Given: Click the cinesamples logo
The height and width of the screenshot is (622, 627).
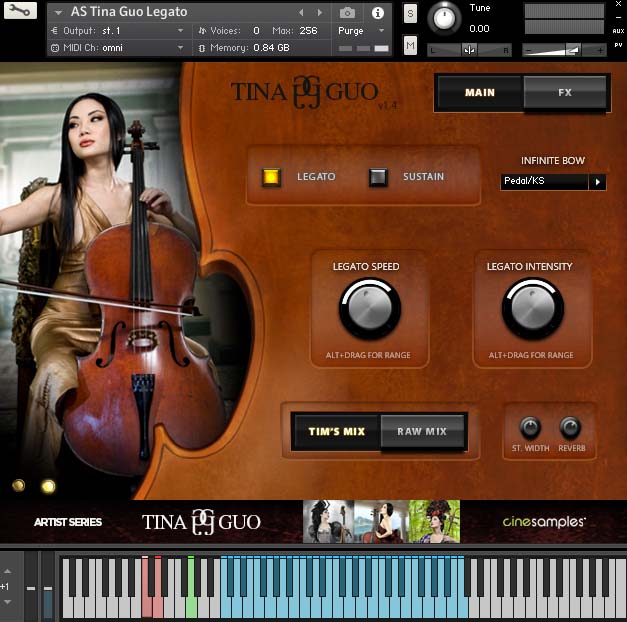Looking at the screenshot, I should coord(544,521).
